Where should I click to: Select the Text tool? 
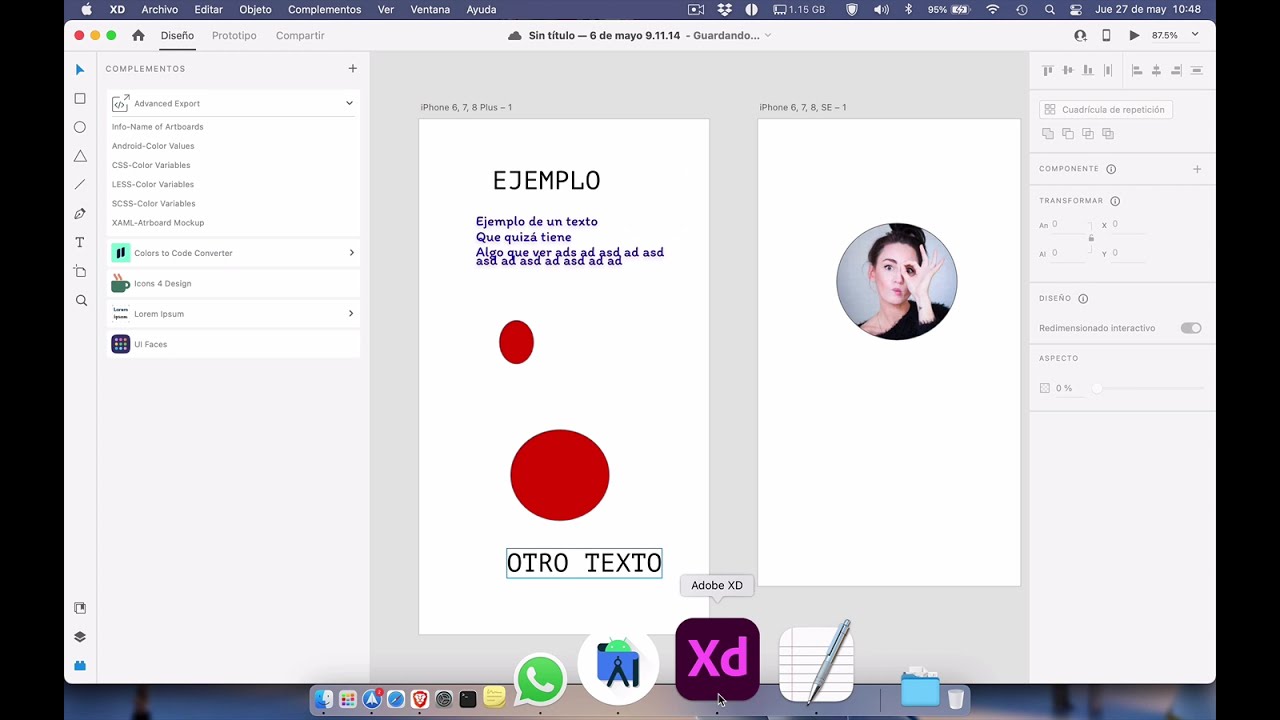(80, 243)
